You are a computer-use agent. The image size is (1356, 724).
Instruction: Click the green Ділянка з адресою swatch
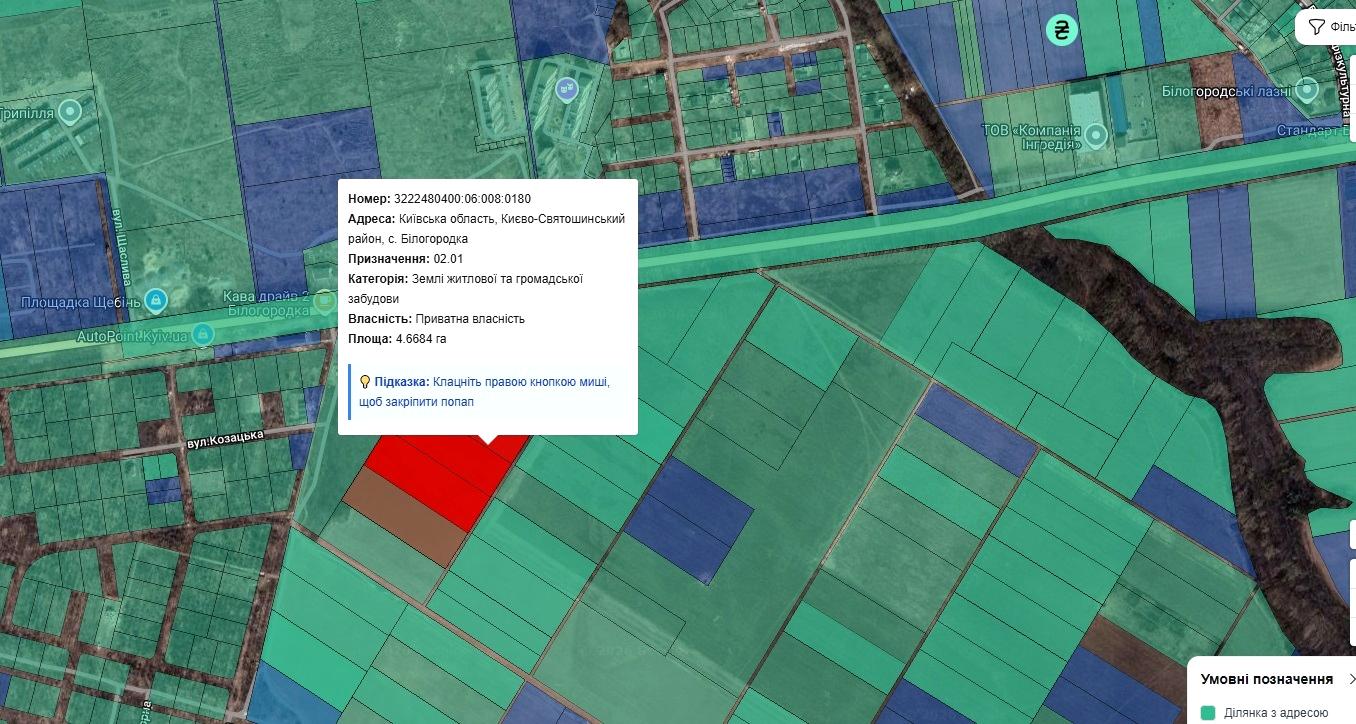[1208, 713]
